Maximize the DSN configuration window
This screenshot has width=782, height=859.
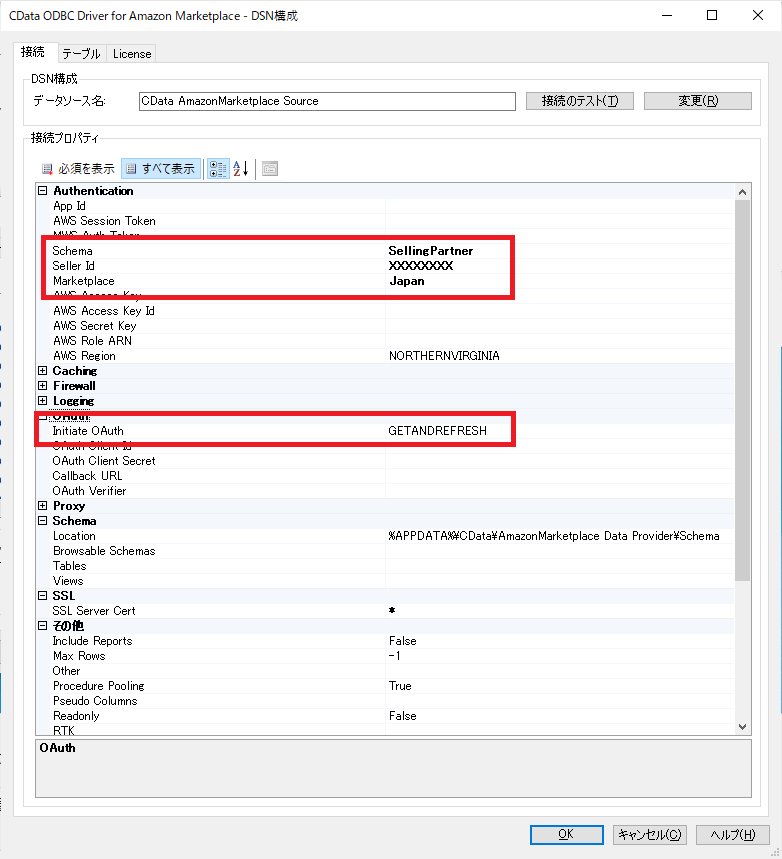point(712,15)
